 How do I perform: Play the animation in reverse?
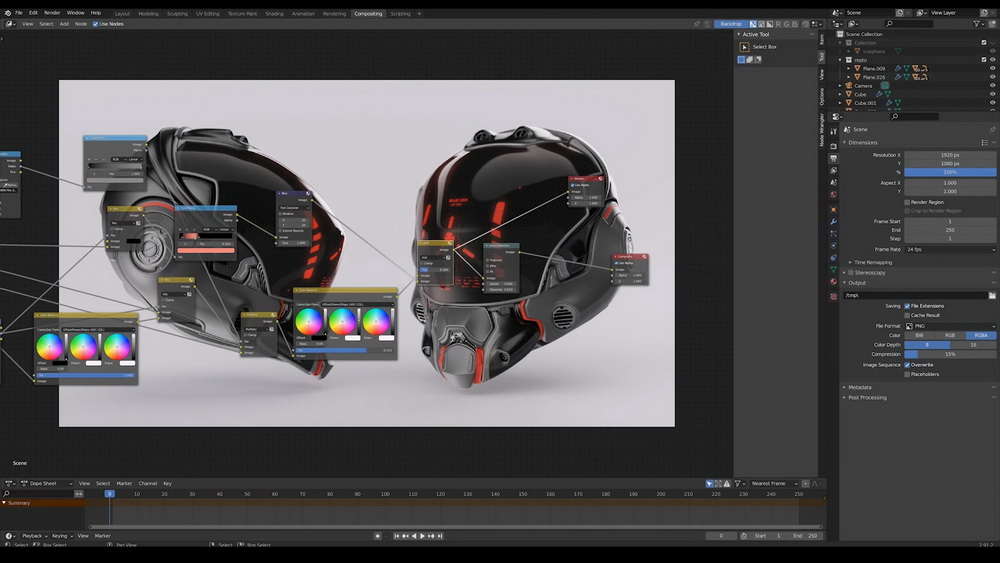click(414, 536)
